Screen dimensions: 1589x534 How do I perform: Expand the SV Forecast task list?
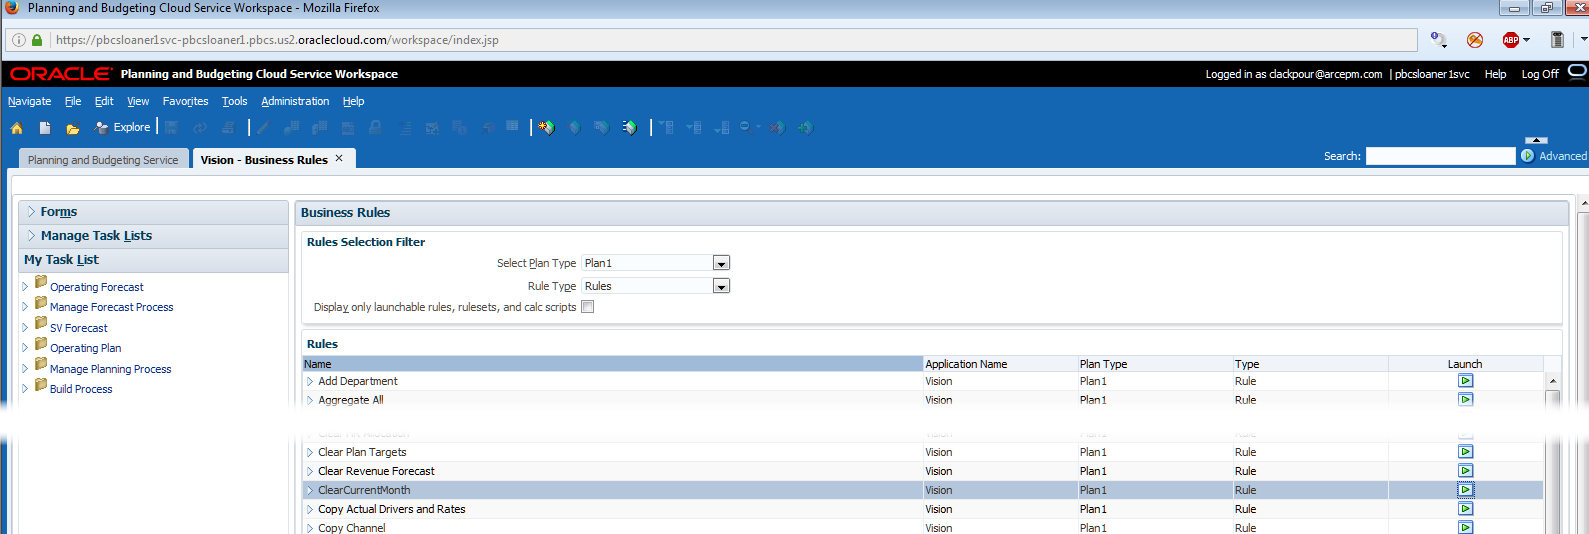25,327
